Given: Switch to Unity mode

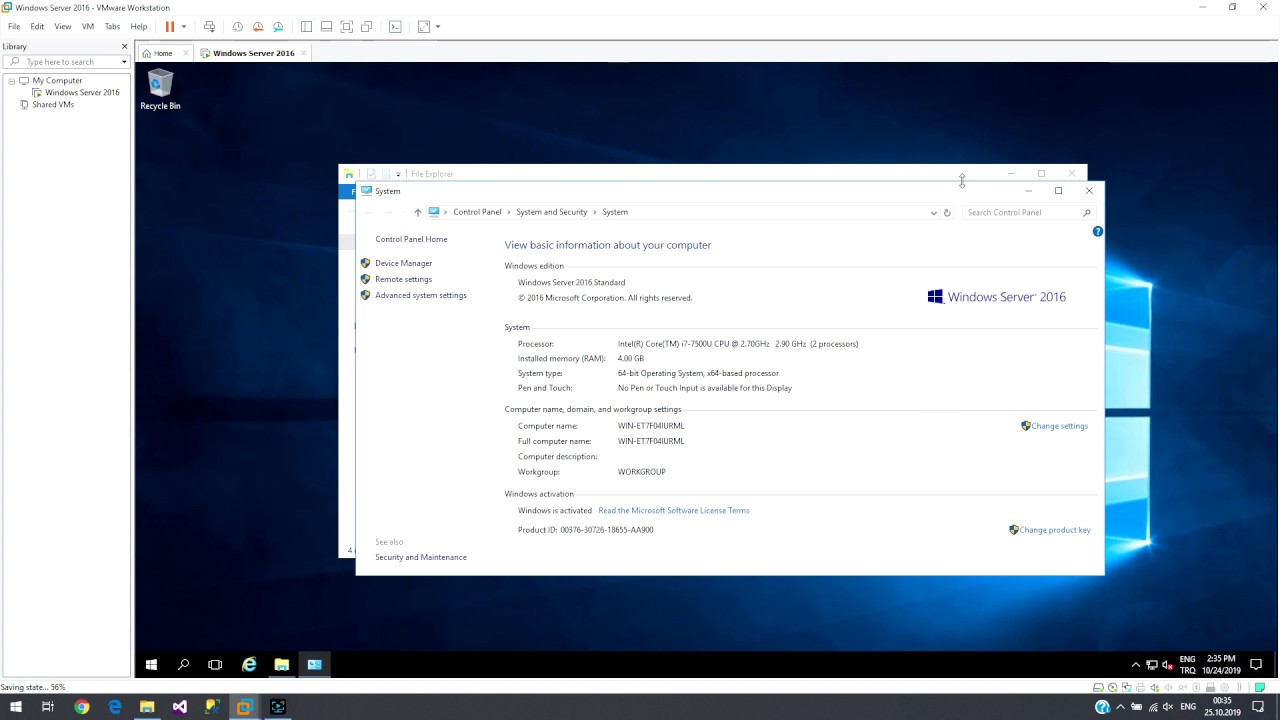Looking at the screenshot, I should [x=367, y=27].
